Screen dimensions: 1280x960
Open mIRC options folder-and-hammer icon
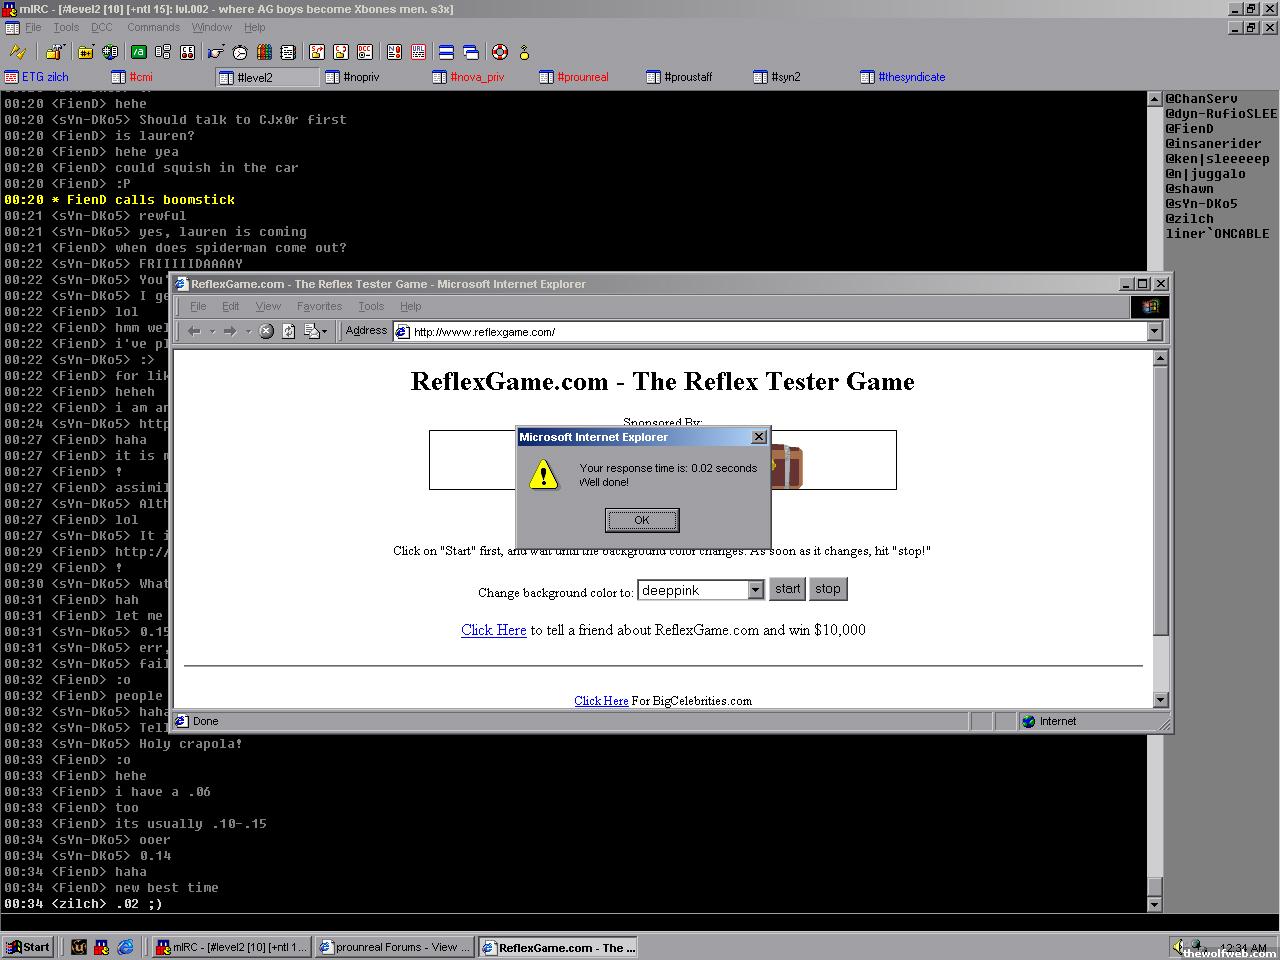point(53,52)
